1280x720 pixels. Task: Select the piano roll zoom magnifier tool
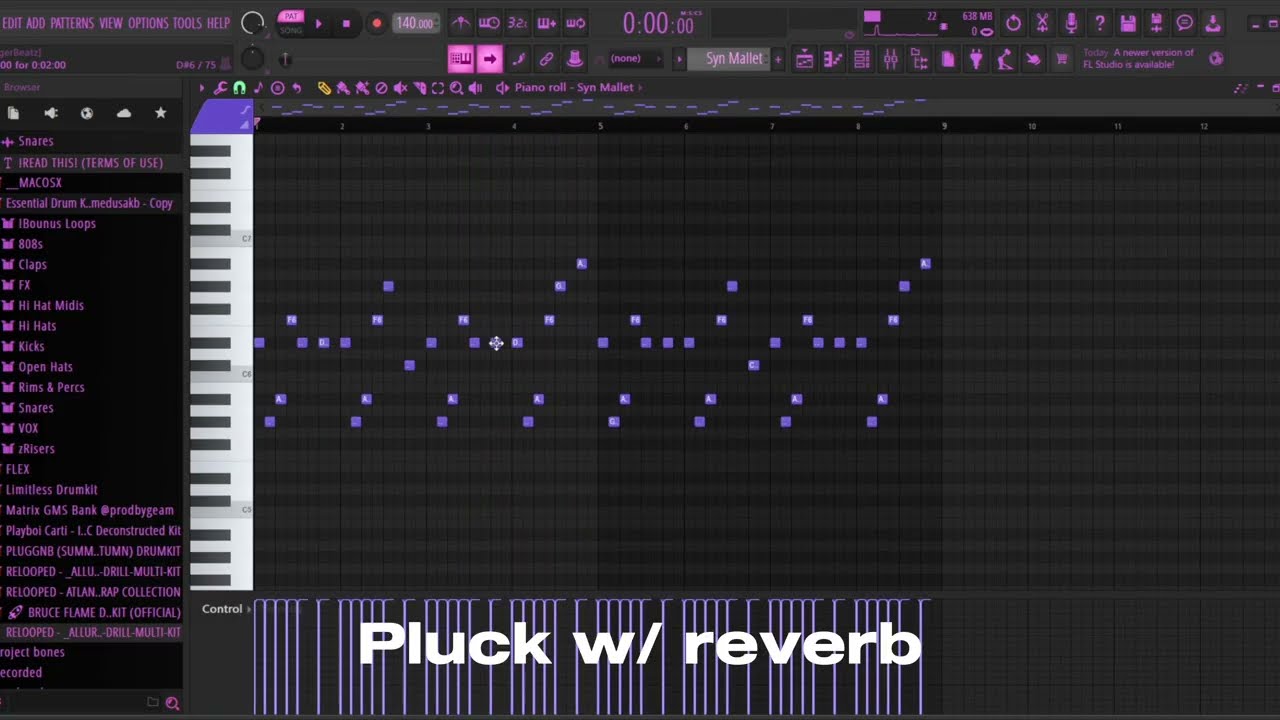pyautogui.click(x=457, y=88)
